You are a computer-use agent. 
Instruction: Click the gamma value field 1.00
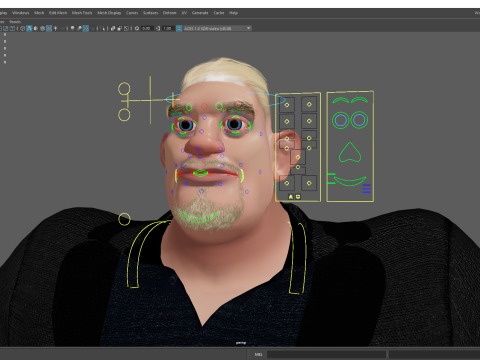(168, 28)
